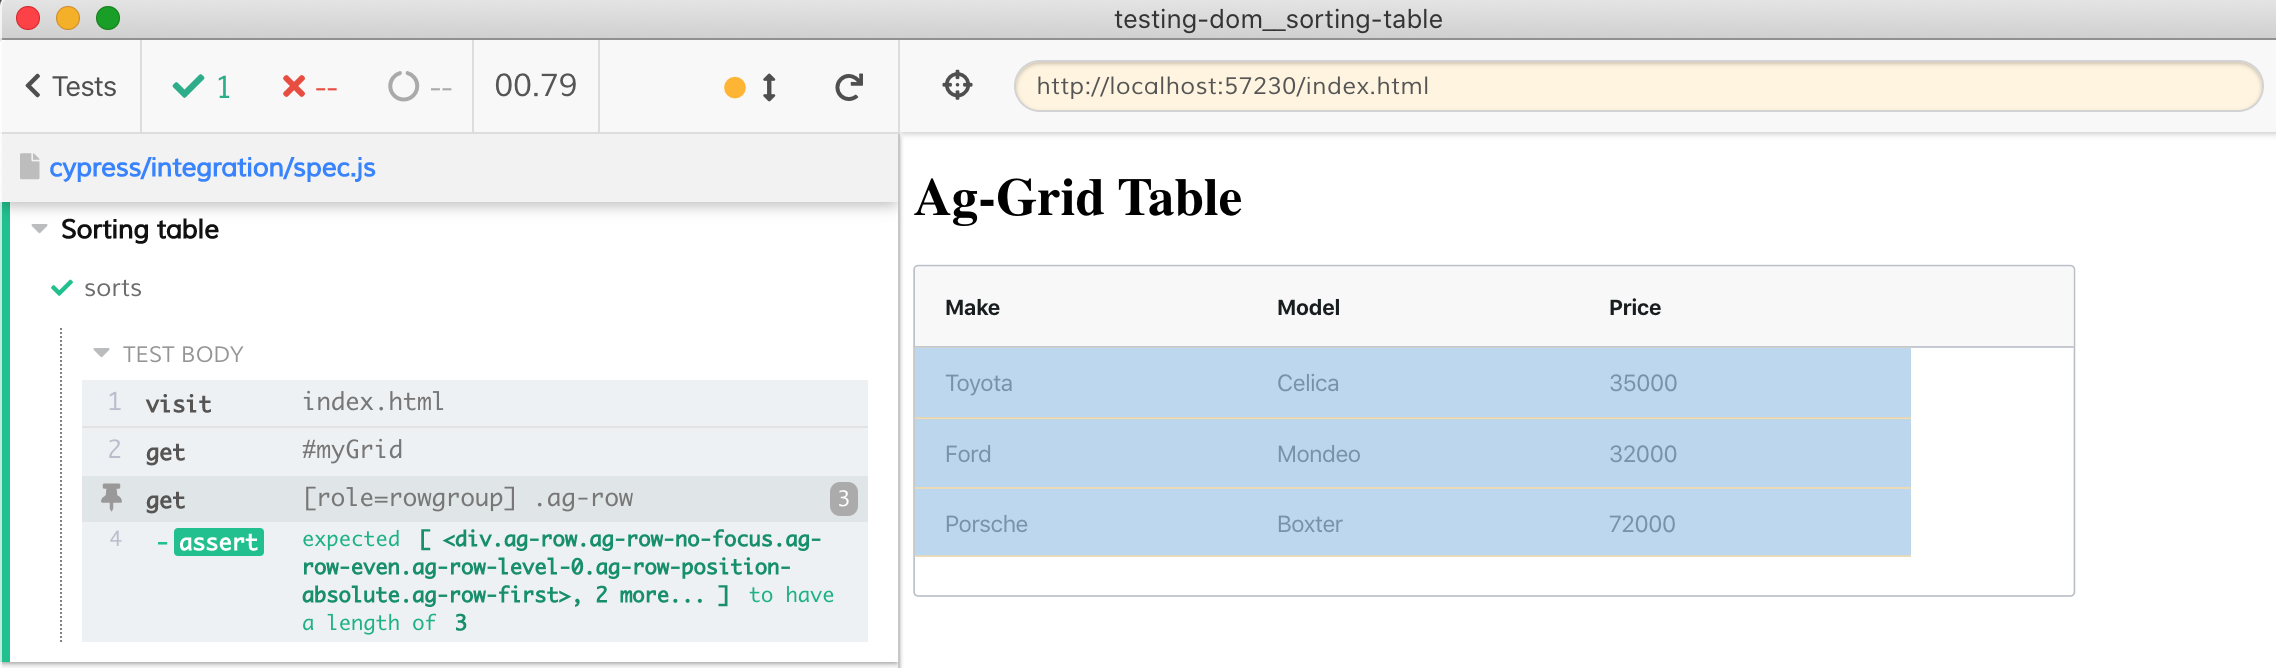This screenshot has width=2276, height=668.
Task: Sort by the Make column header
Action: coord(972,308)
